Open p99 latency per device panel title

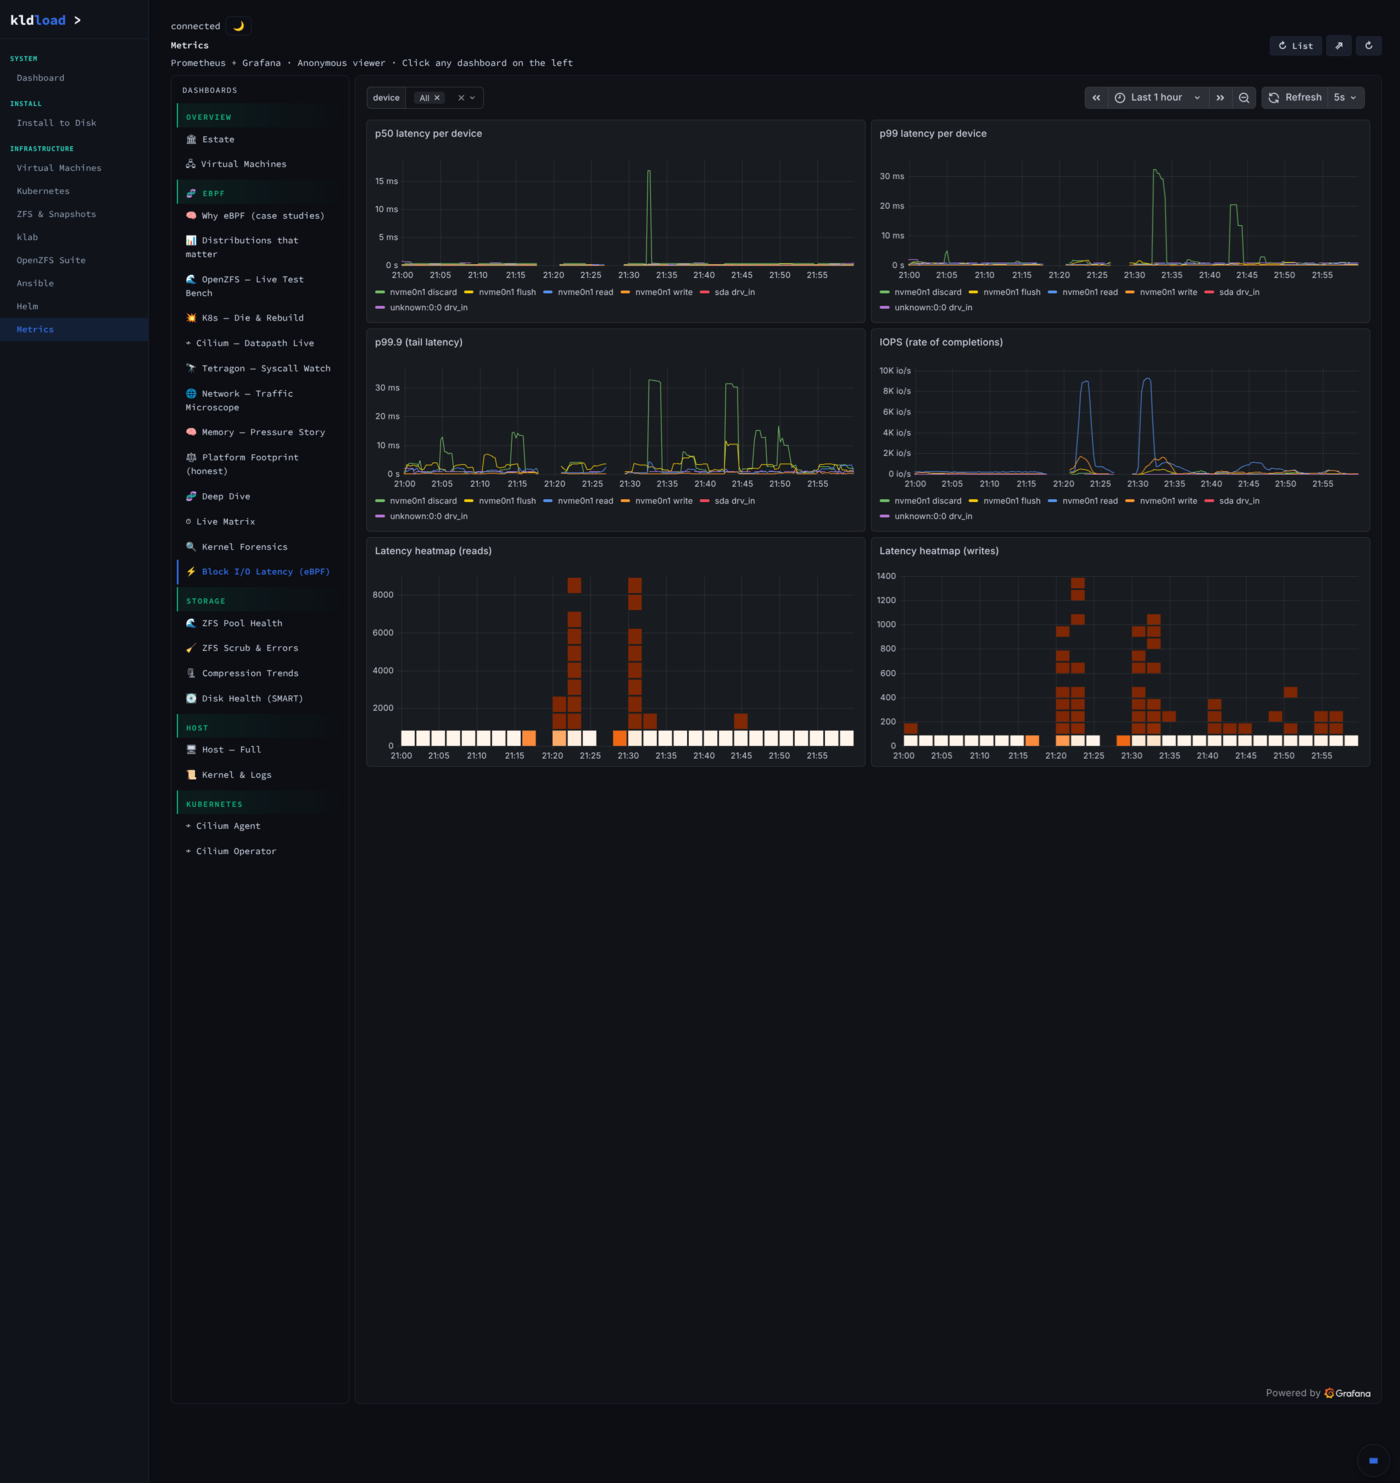[x=933, y=133]
